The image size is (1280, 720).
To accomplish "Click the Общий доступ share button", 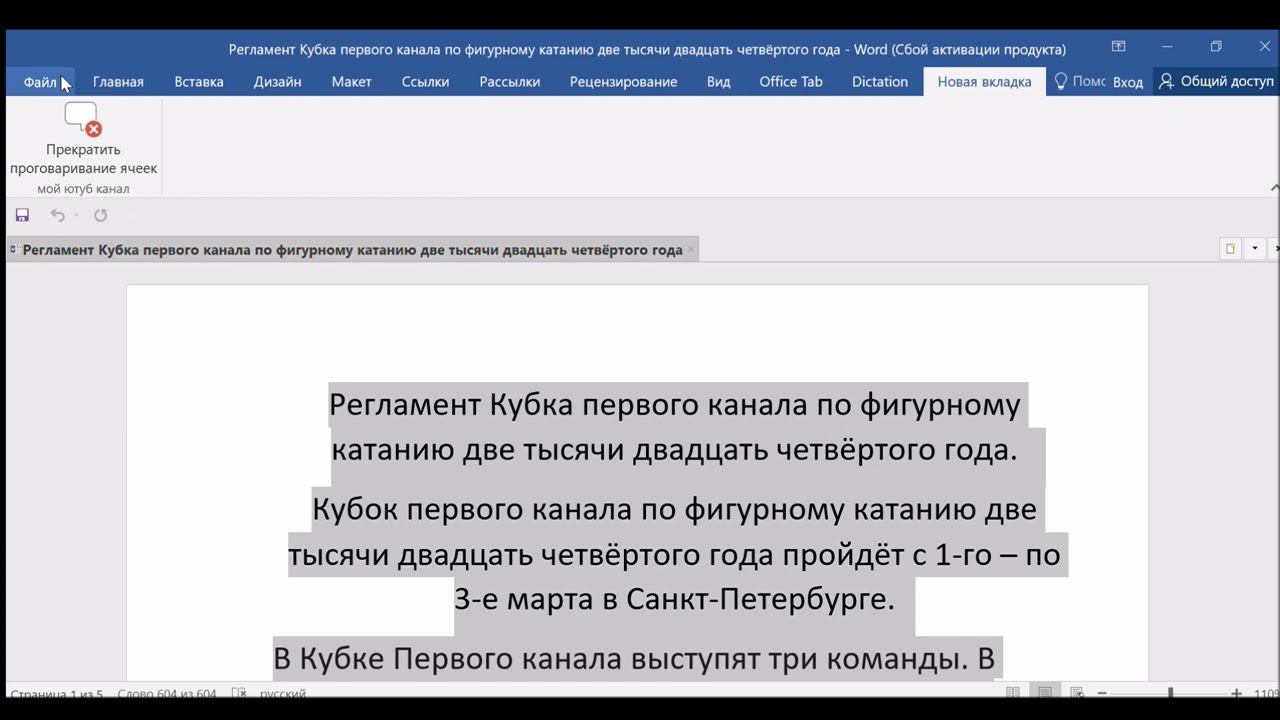I will pos(1216,82).
